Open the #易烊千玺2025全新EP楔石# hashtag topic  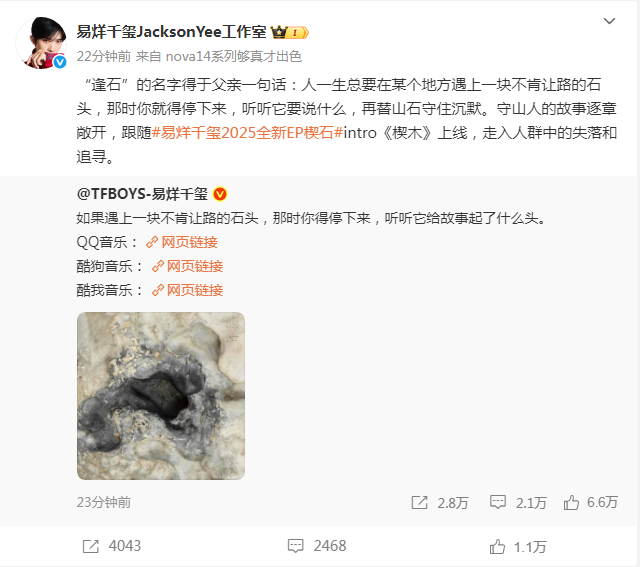pos(247,133)
